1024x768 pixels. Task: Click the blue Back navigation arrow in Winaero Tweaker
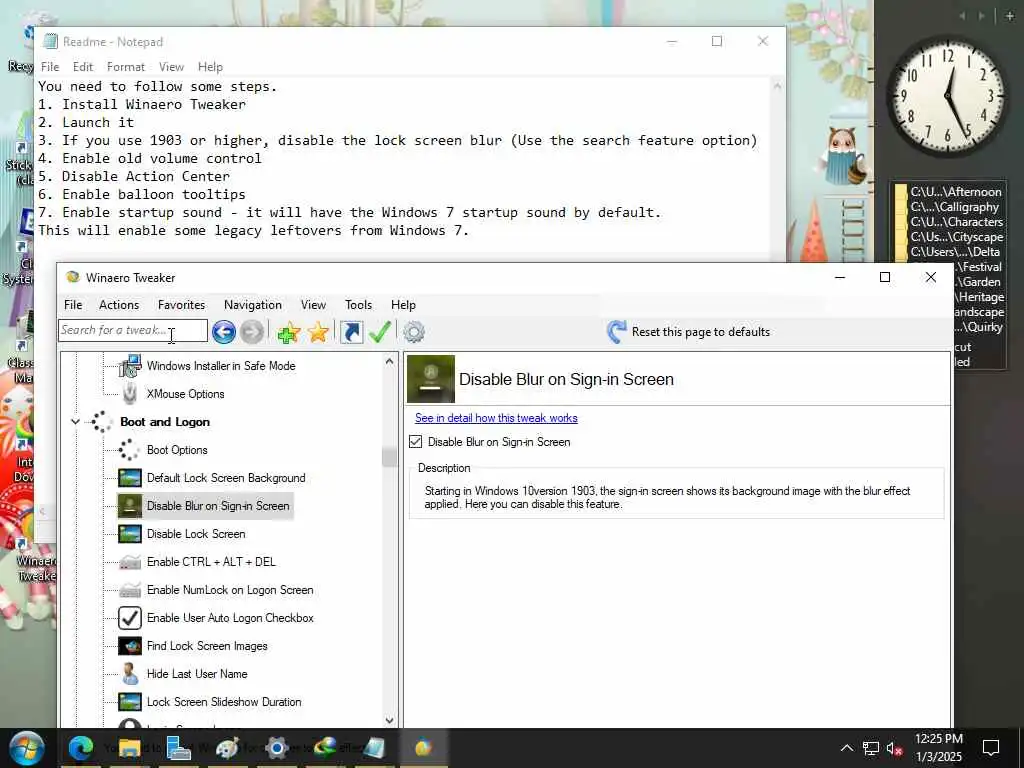(x=223, y=332)
